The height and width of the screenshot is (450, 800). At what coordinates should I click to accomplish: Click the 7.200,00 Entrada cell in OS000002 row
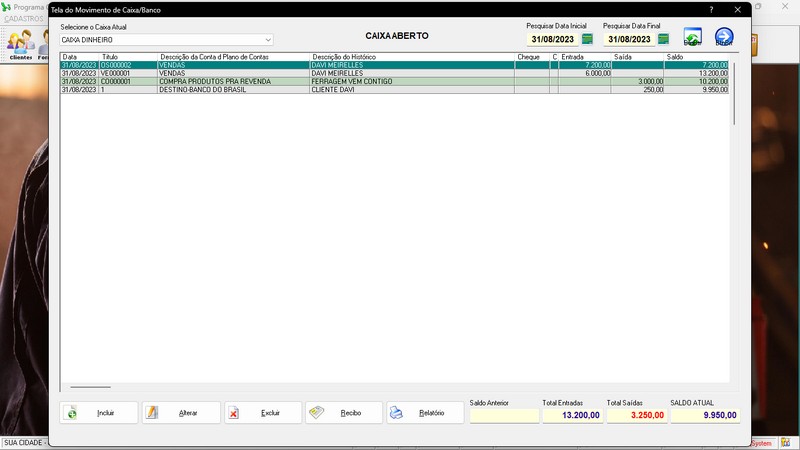(585, 65)
